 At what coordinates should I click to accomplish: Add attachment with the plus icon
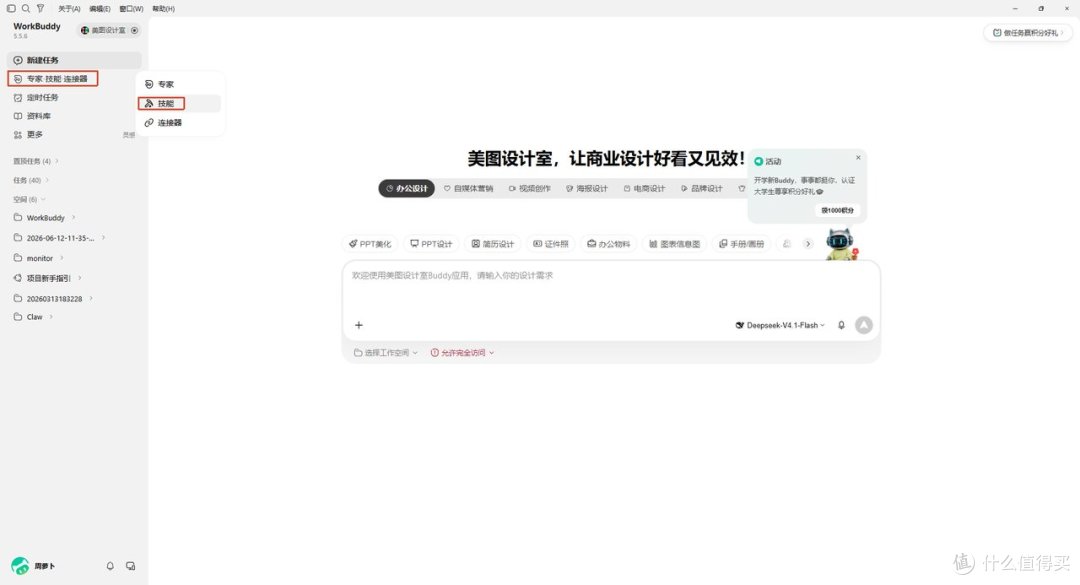coord(359,325)
